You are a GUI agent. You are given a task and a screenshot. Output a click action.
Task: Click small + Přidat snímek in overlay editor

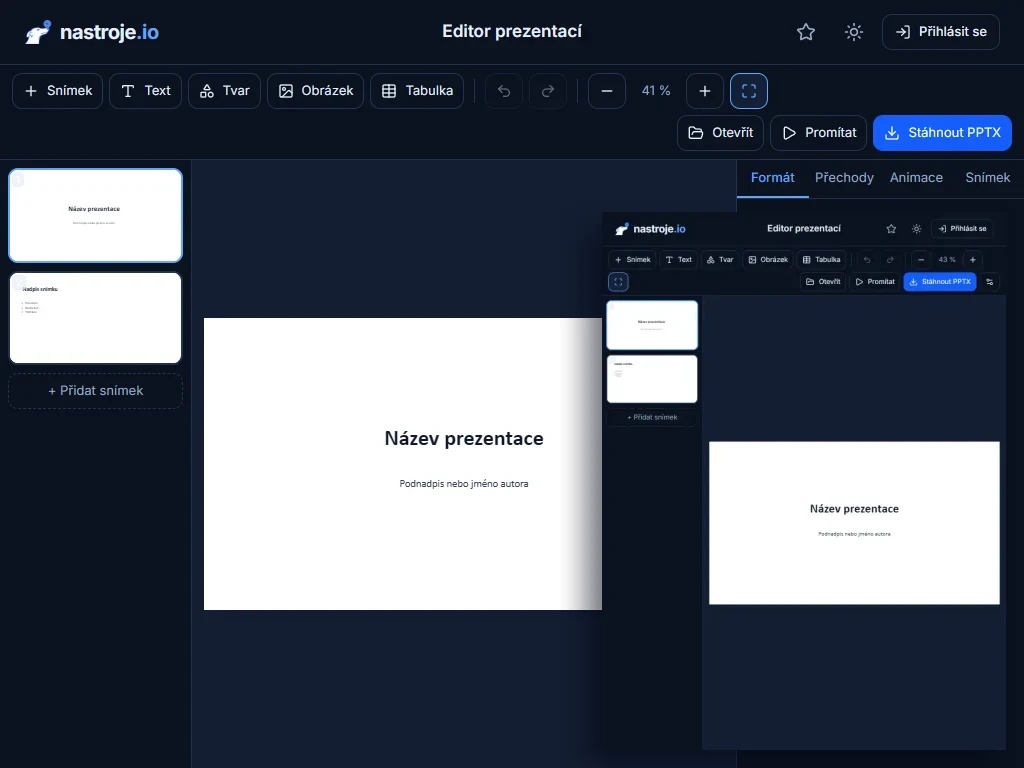pyautogui.click(x=652, y=417)
